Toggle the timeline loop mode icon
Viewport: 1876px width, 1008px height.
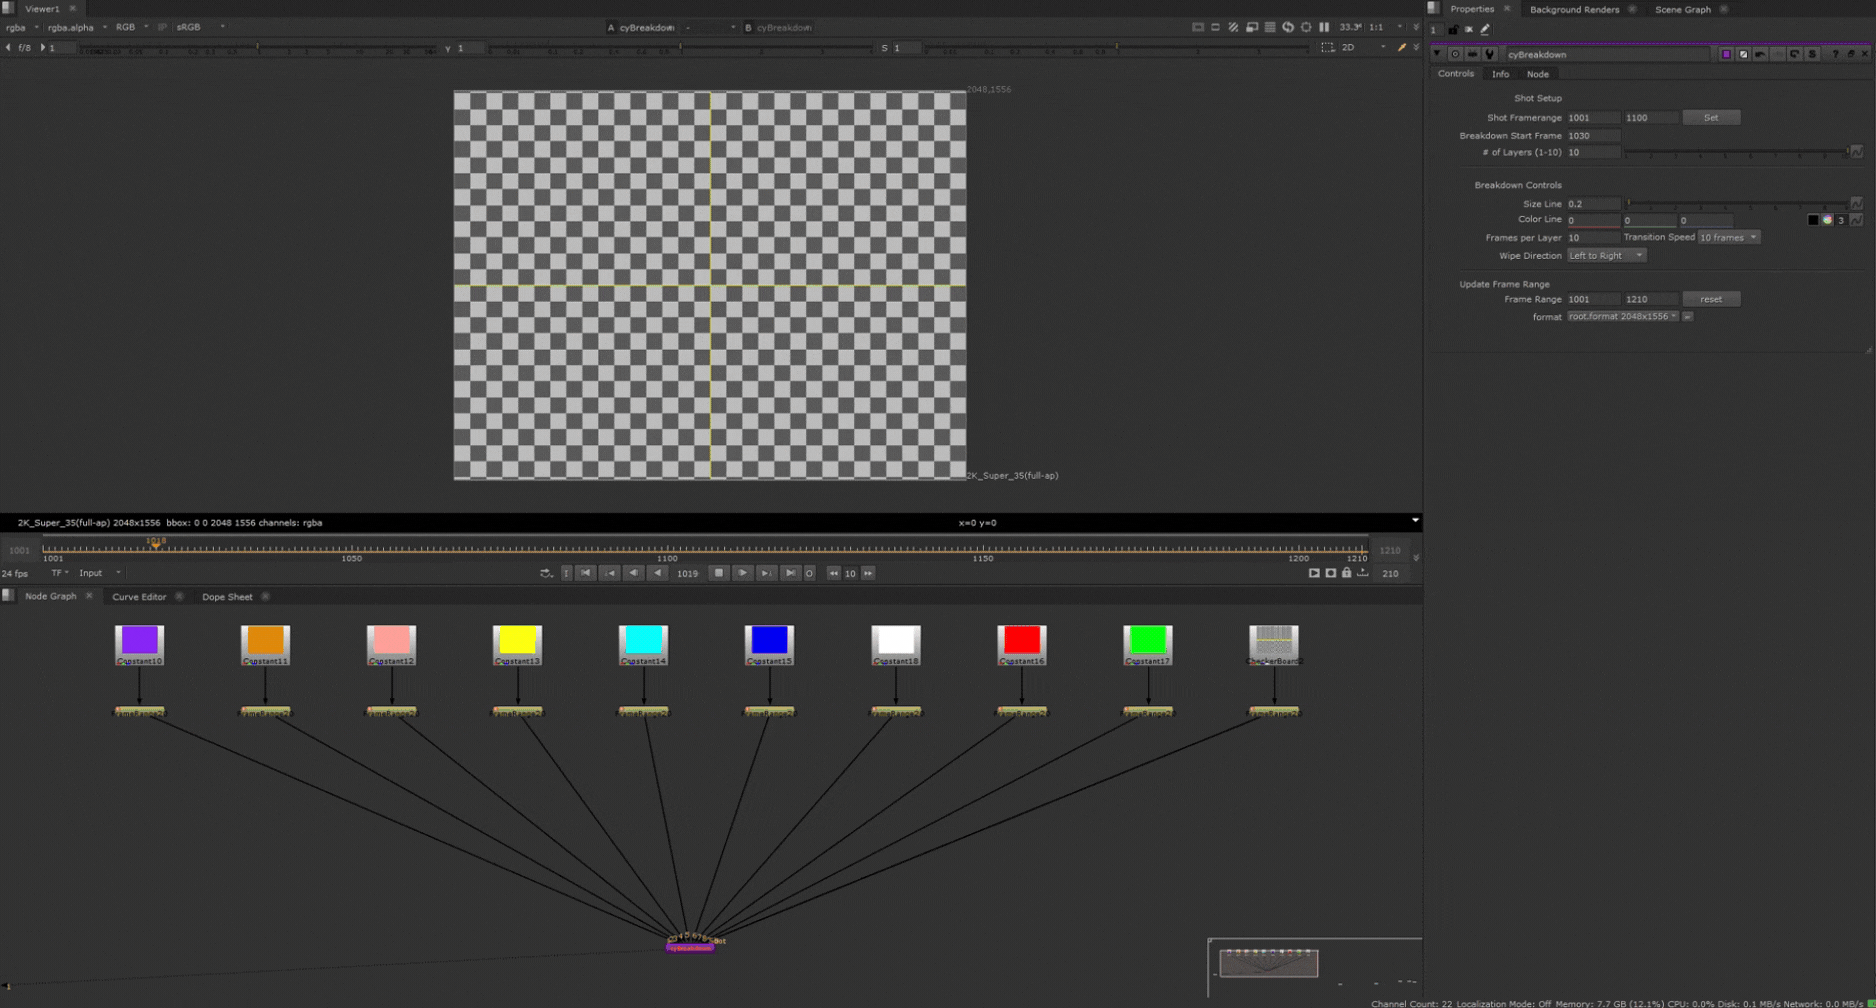[x=546, y=573]
